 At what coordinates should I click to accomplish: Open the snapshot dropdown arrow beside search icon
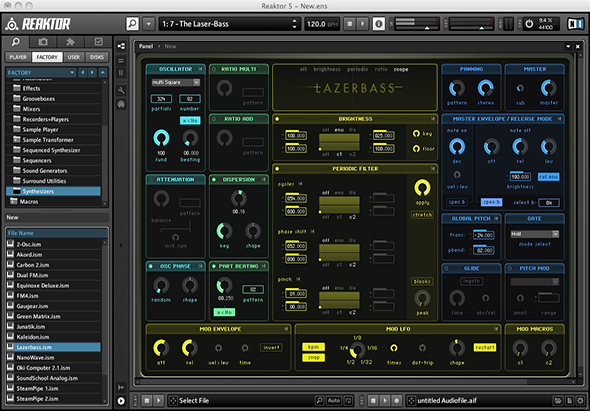pos(149,24)
